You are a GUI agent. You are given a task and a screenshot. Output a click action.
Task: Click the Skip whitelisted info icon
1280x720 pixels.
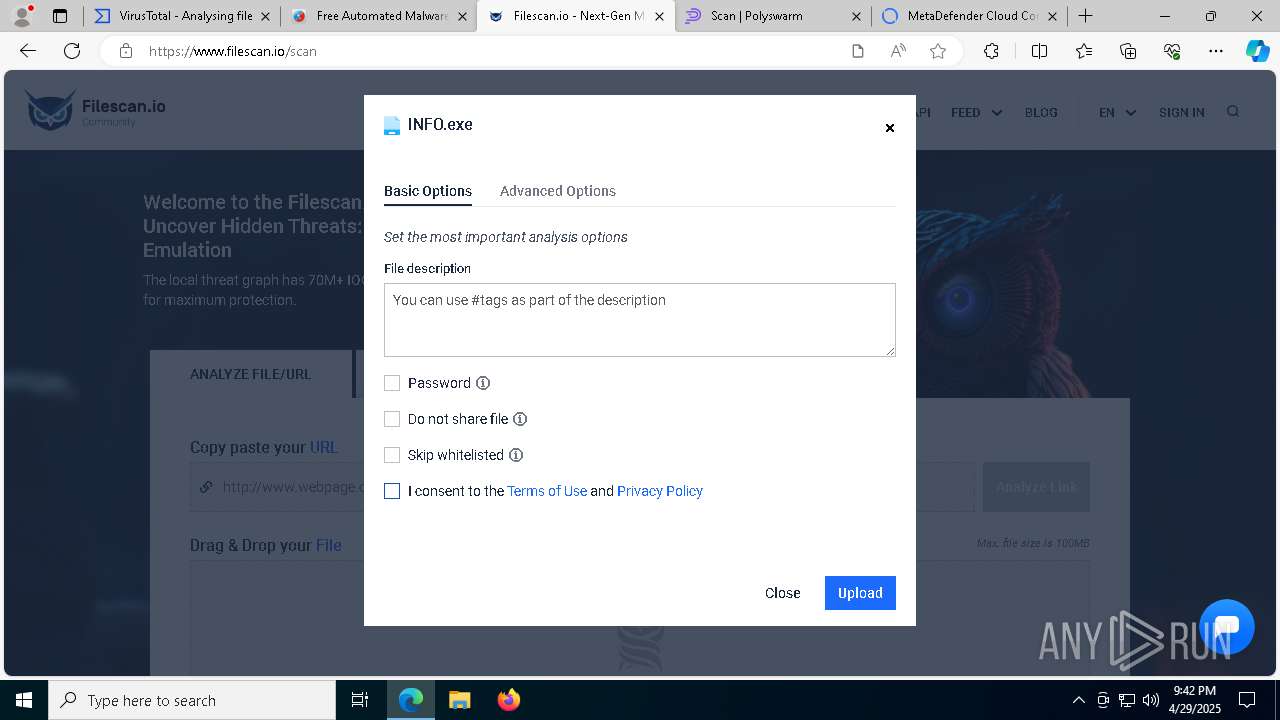[x=516, y=455]
